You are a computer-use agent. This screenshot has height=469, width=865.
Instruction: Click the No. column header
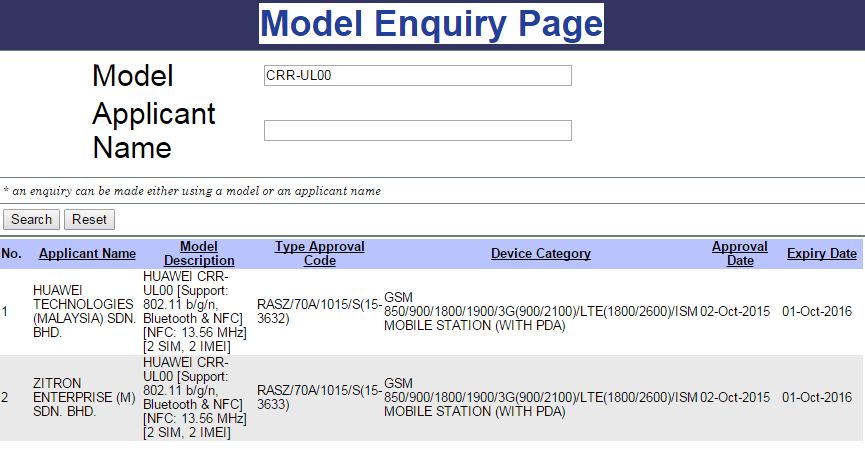(11, 254)
